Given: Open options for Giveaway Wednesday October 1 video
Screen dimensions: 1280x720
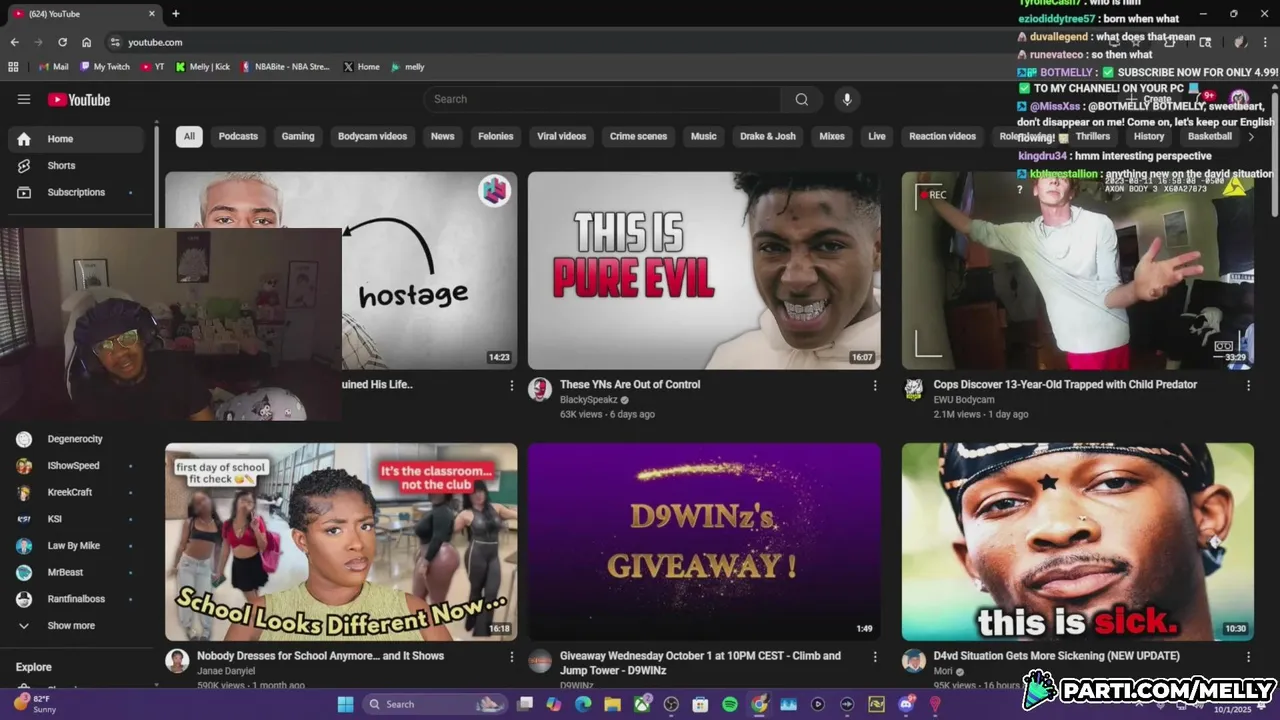Looking at the screenshot, I should point(875,657).
